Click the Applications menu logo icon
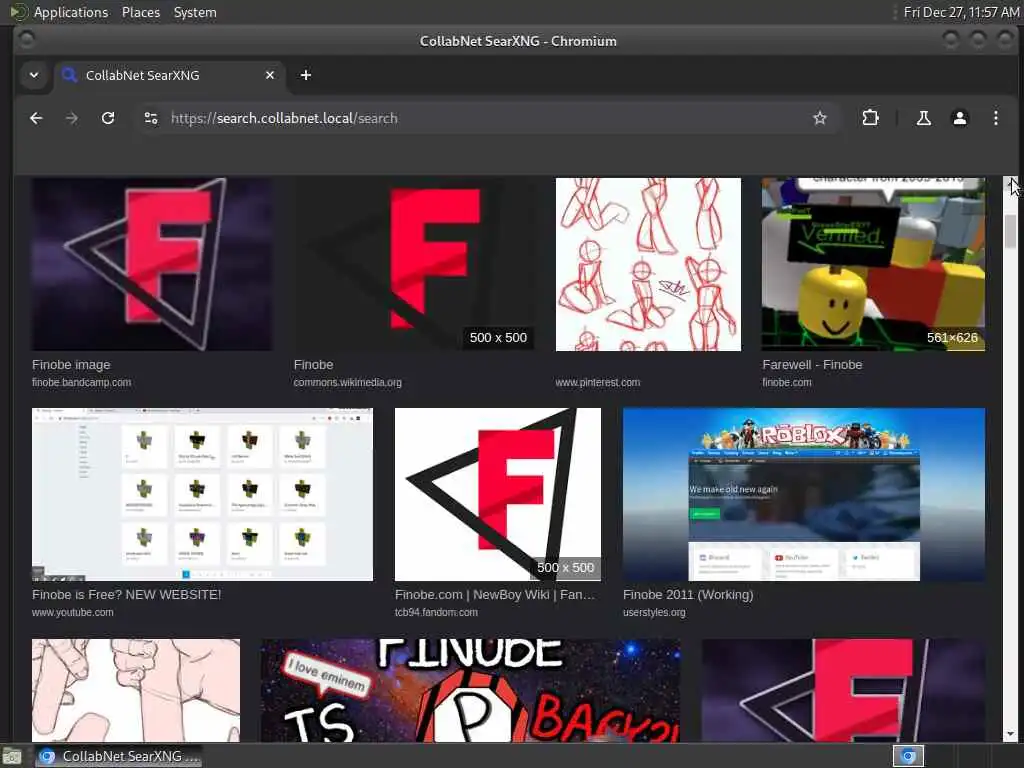The width and height of the screenshot is (1024, 768). coord(19,12)
